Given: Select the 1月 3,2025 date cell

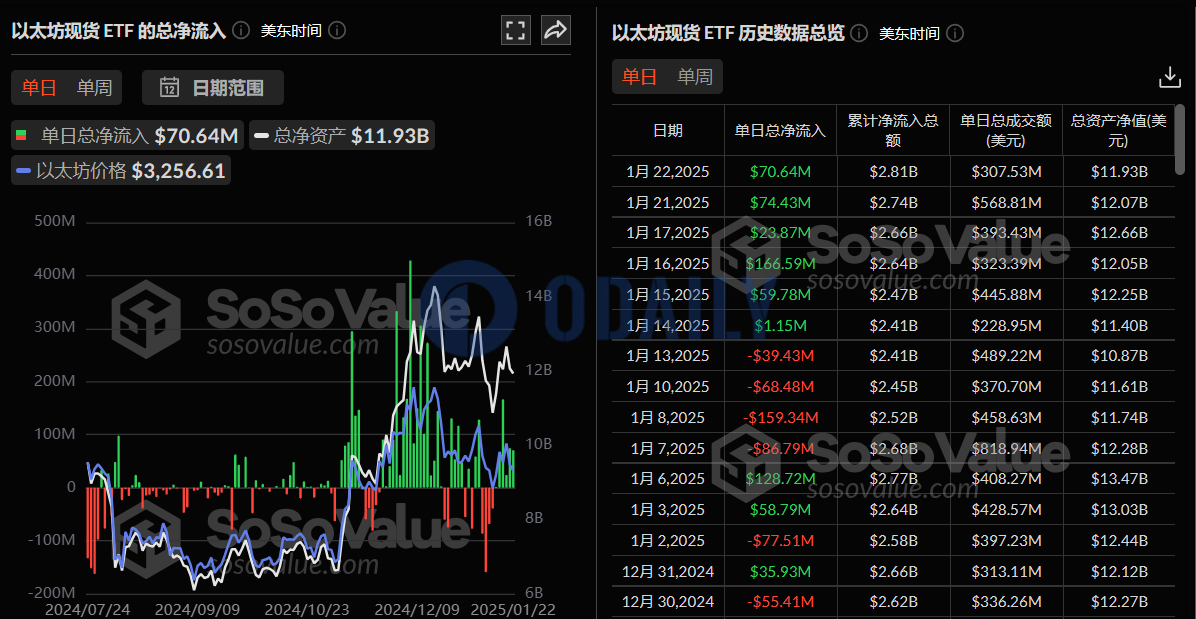Looking at the screenshot, I should coord(668,509).
